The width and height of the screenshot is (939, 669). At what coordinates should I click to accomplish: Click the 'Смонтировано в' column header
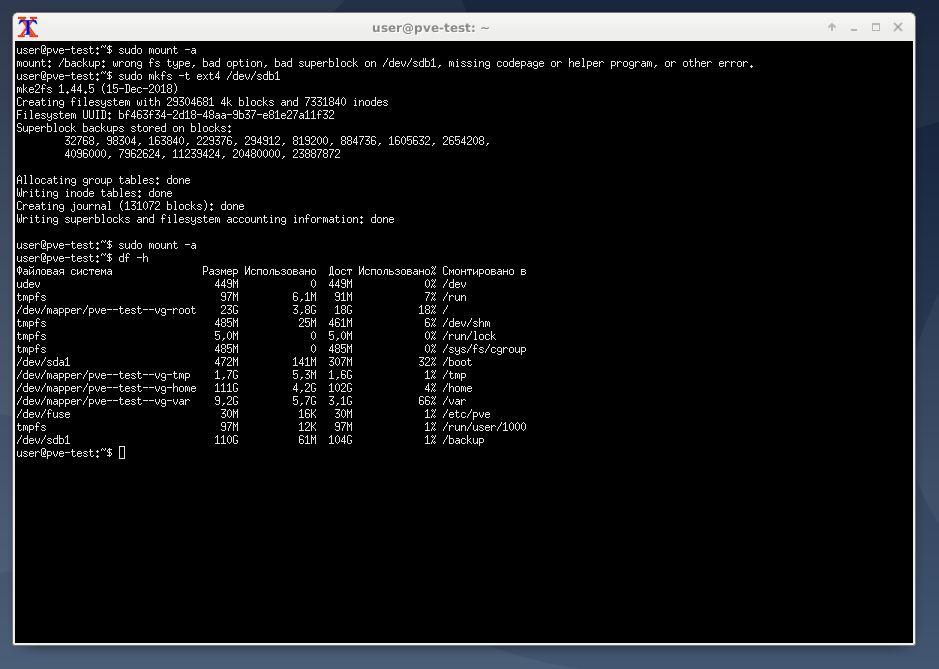[x=484, y=271]
